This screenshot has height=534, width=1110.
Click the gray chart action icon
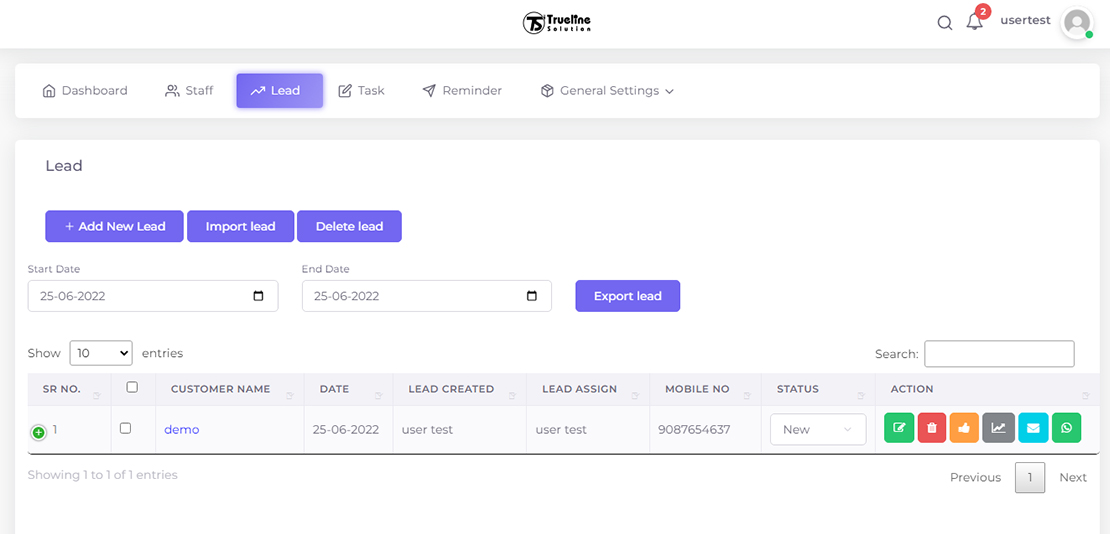pyautogui.click(x=998, y=428)
